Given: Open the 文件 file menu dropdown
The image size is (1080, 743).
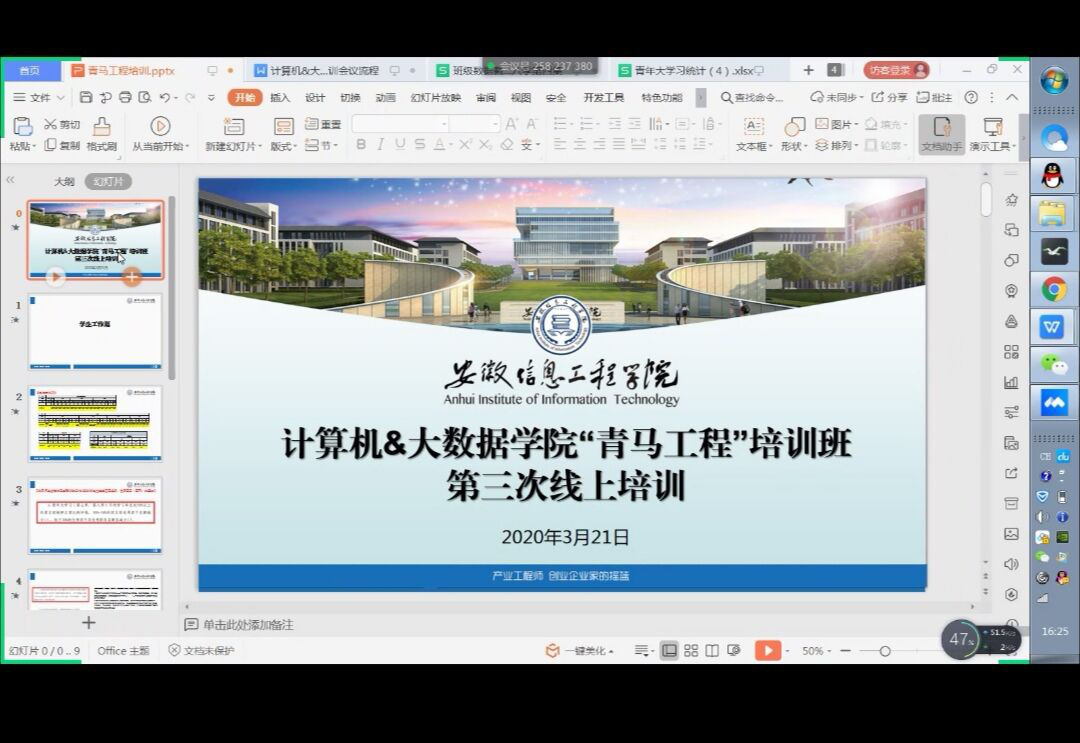Looking at the screenshot, I should (x=40, y=97).
